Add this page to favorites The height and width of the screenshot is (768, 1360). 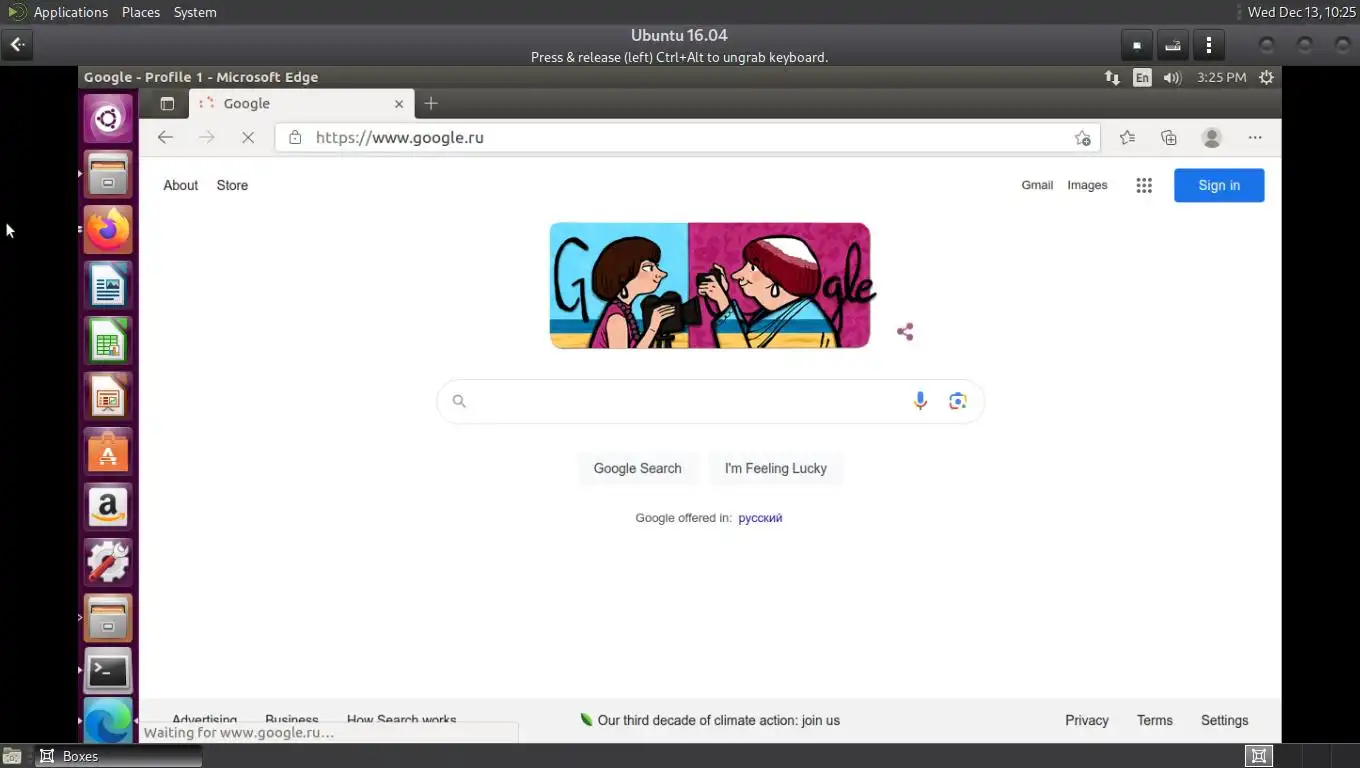tap(1082, 137)
